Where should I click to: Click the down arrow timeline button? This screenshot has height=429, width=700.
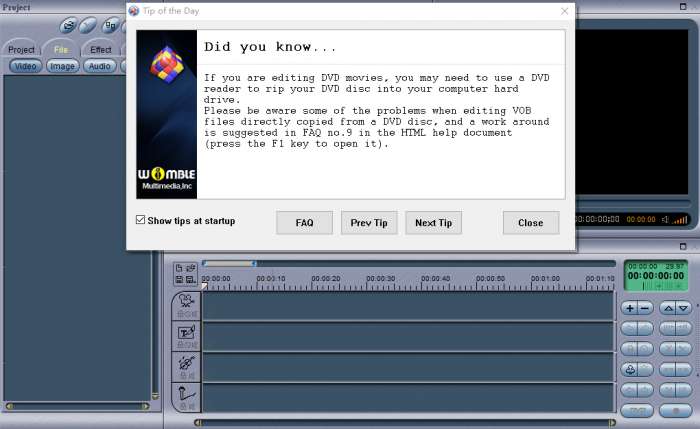click(x=683, y=308)
